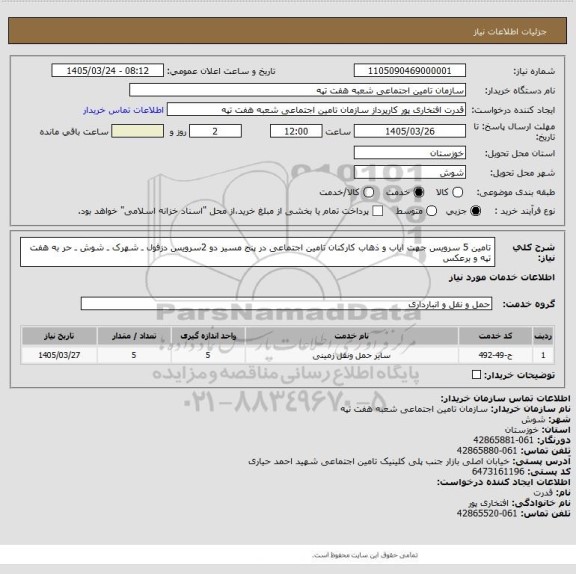Click row number cell 1
The image size is (576, 574).
point(543,355)
